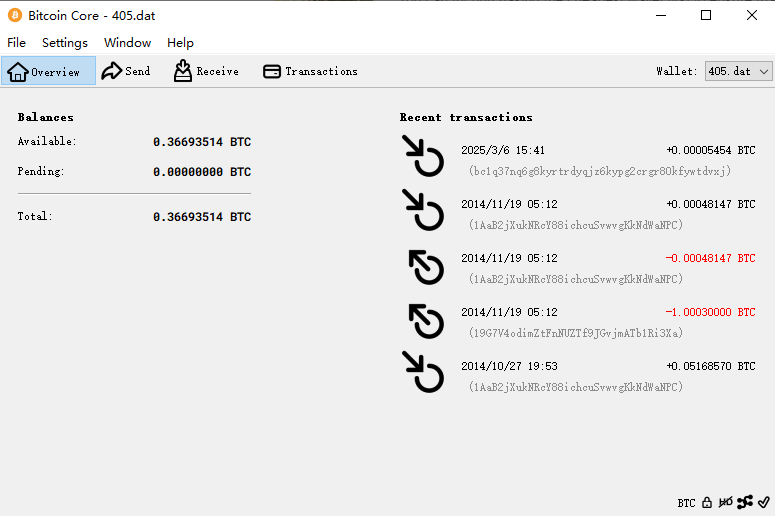Click the HD key generation disabled icon
The image size is (775, 516).
coord(725,502)
